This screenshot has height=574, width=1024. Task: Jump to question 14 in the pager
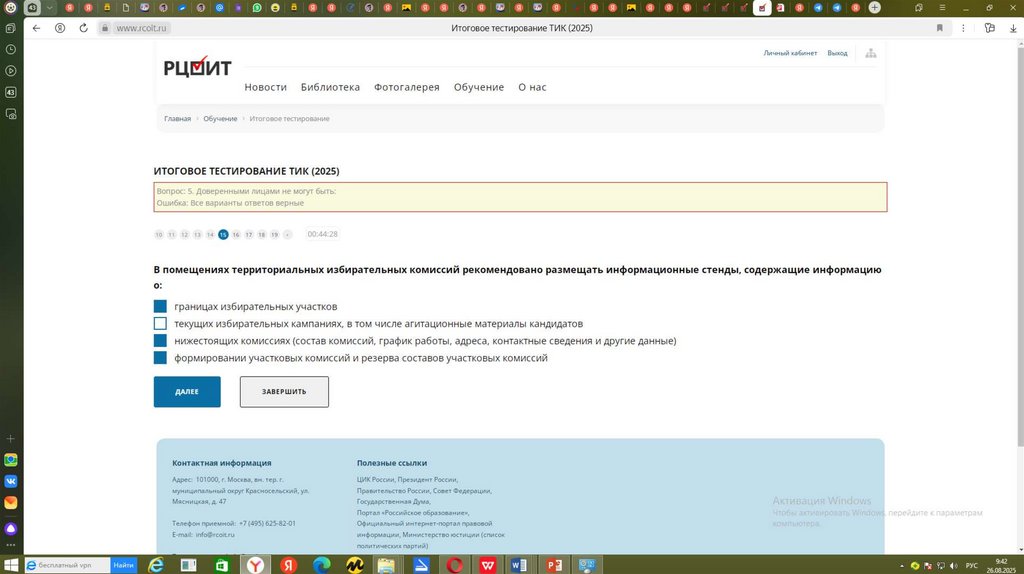tap(210, 234)
